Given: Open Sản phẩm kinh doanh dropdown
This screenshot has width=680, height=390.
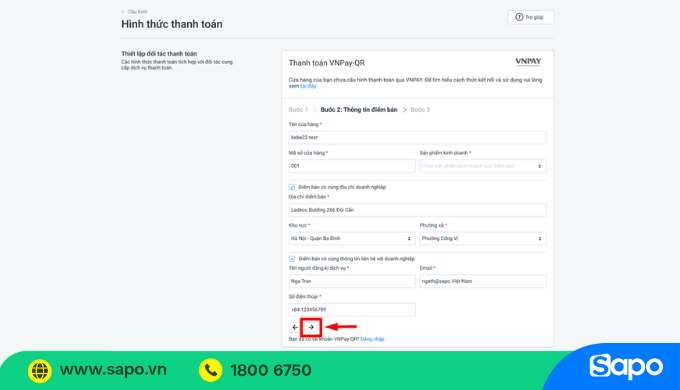Looking at the screenshot, I should point(483,166).
